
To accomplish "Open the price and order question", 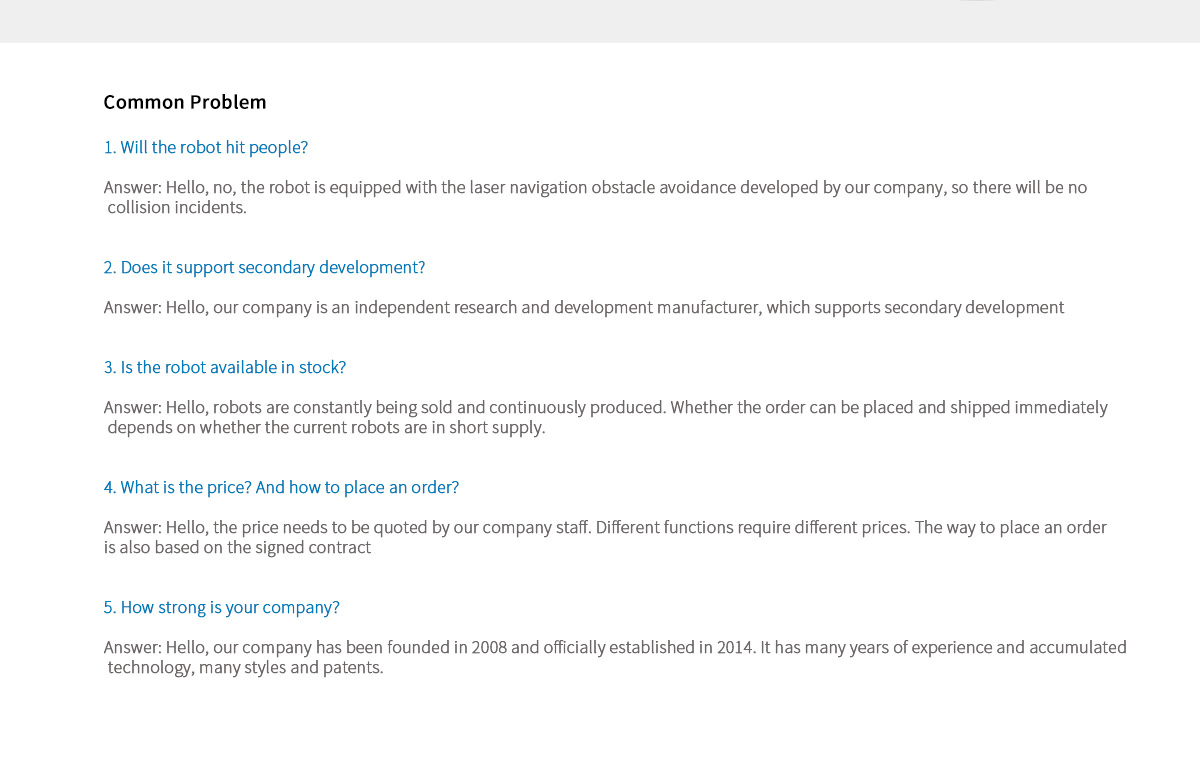I will (x=281, y=488).
